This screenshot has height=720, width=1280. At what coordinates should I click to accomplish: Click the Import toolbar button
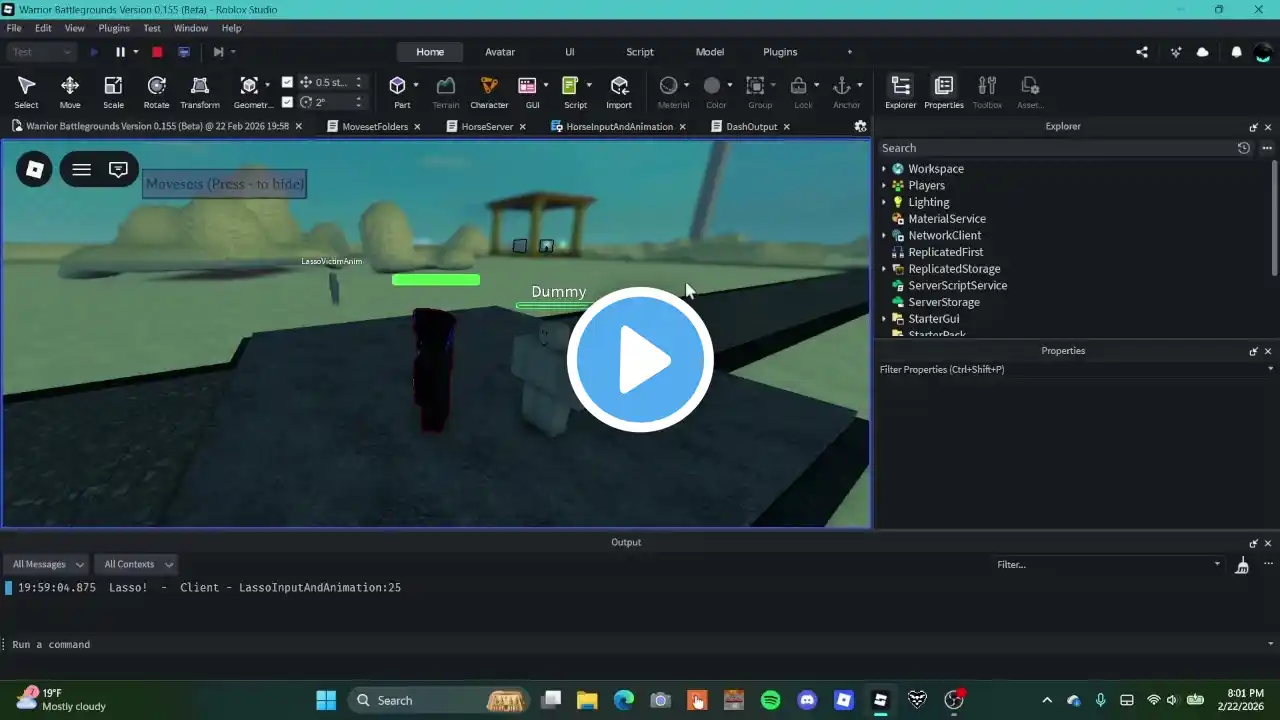(x=619, y=91)
